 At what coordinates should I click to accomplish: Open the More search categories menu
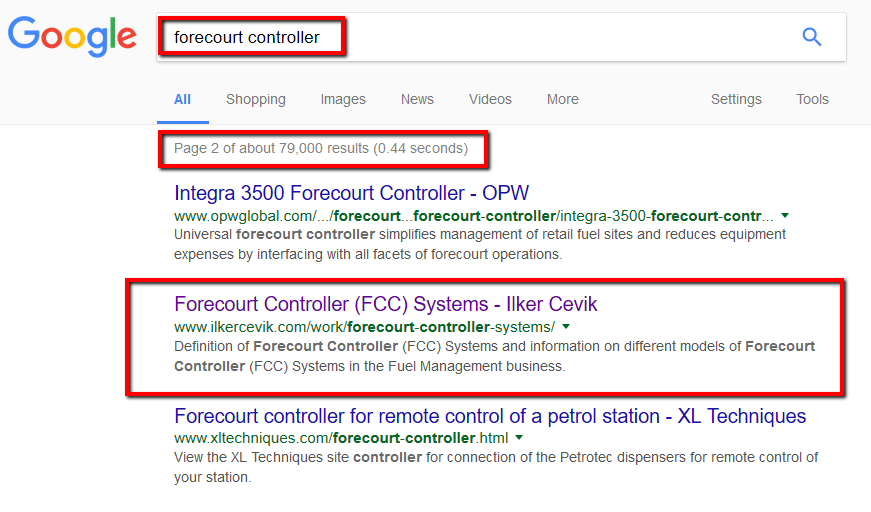563,99
